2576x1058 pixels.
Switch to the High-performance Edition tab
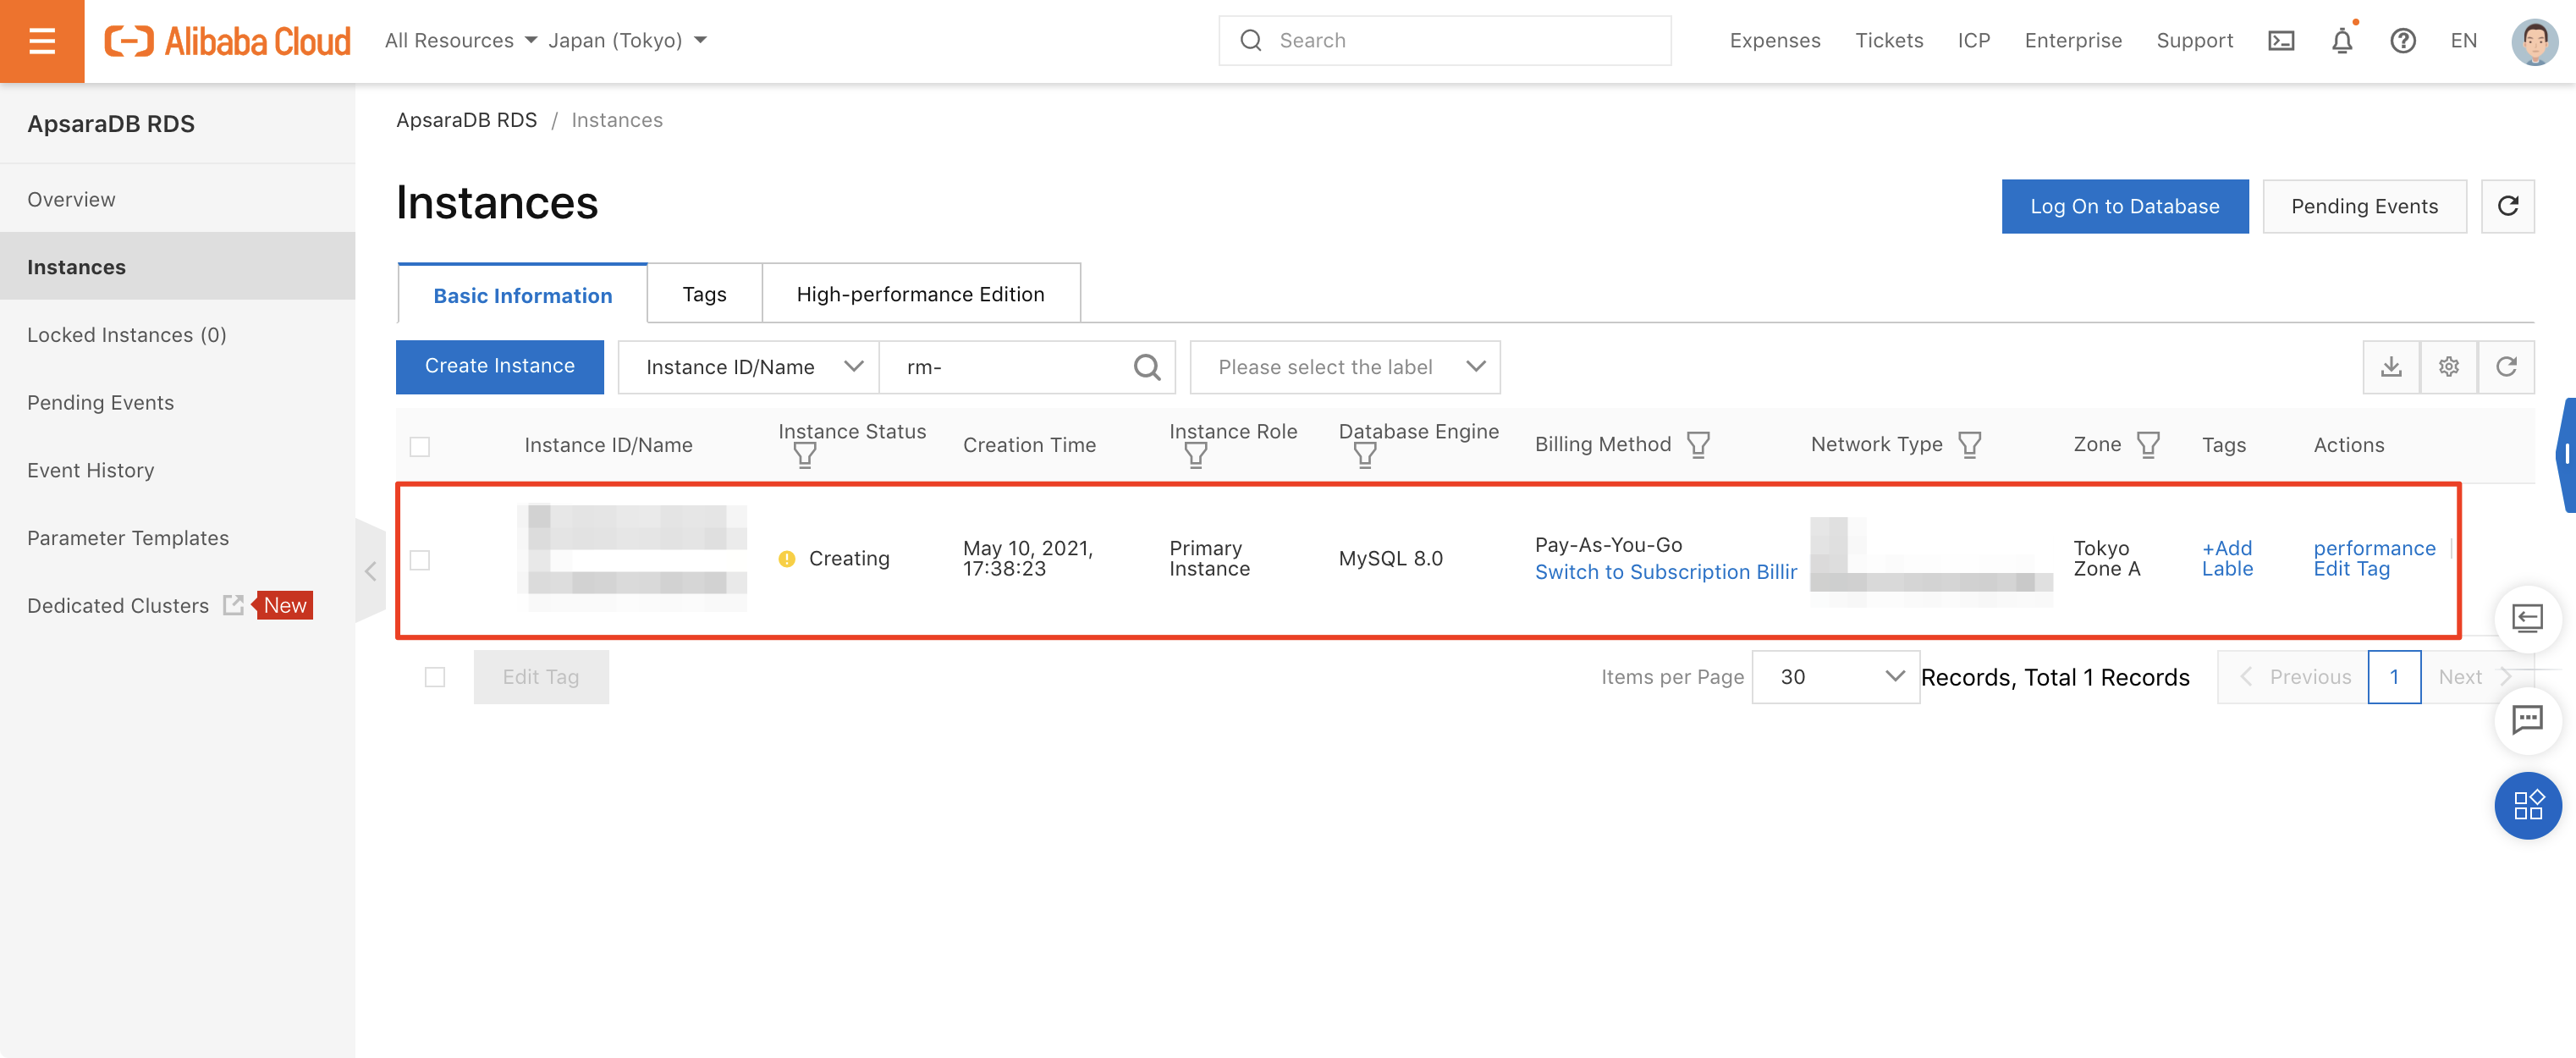920,294
